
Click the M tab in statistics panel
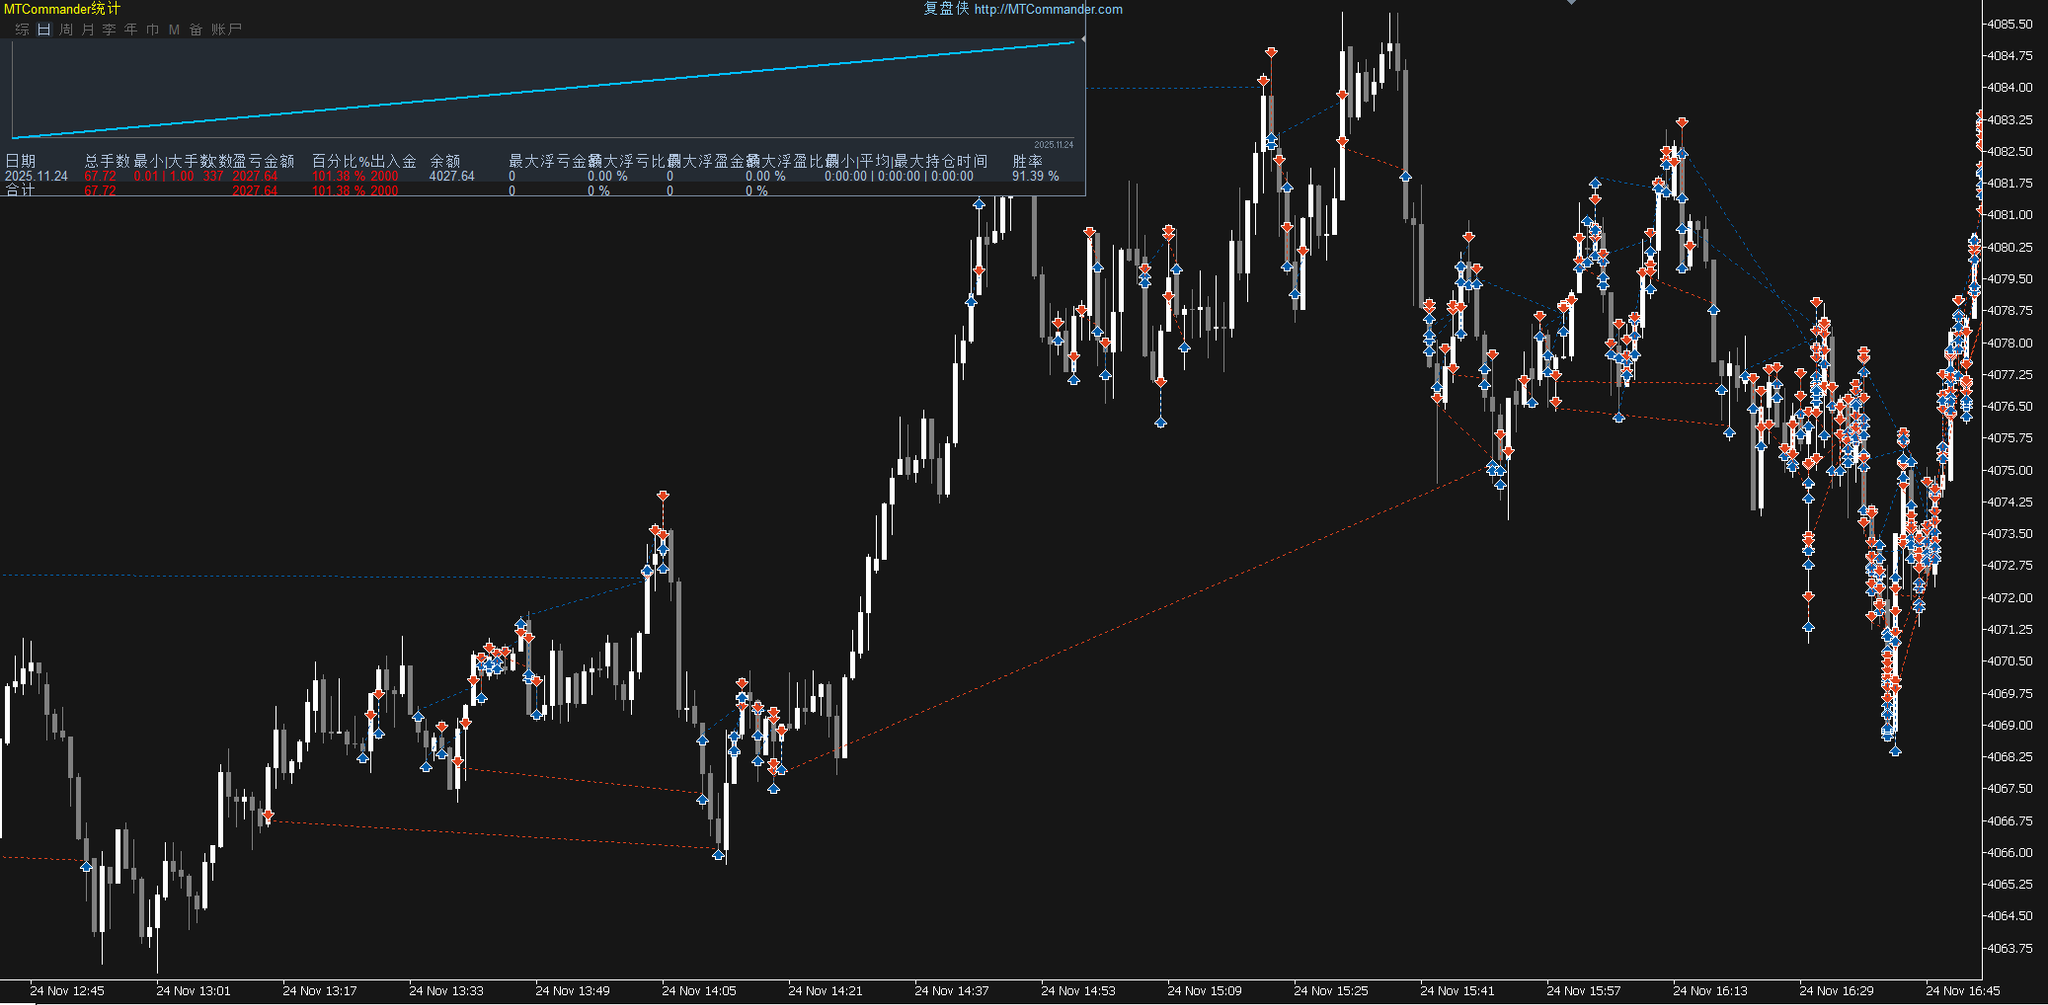[x=174, y=30]
